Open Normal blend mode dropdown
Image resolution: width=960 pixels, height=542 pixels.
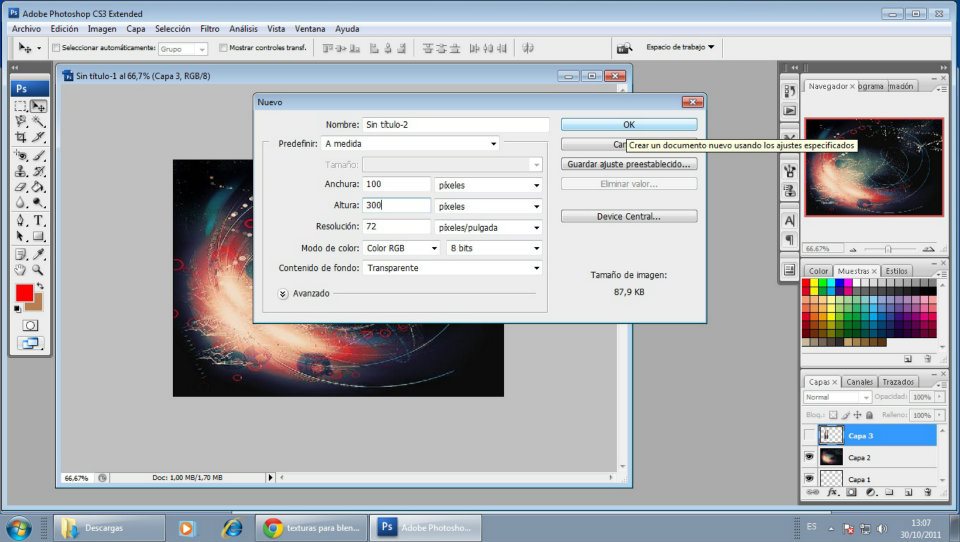point(837,397)
